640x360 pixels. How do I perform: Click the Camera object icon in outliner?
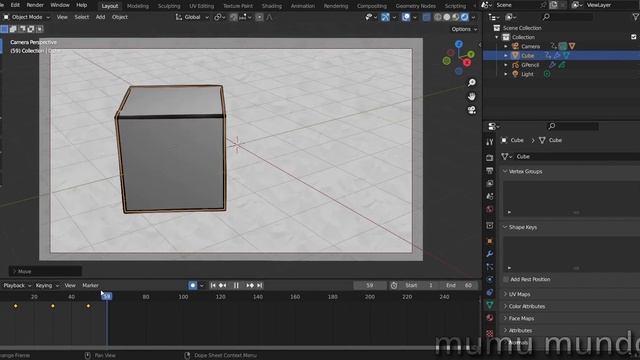516,46
